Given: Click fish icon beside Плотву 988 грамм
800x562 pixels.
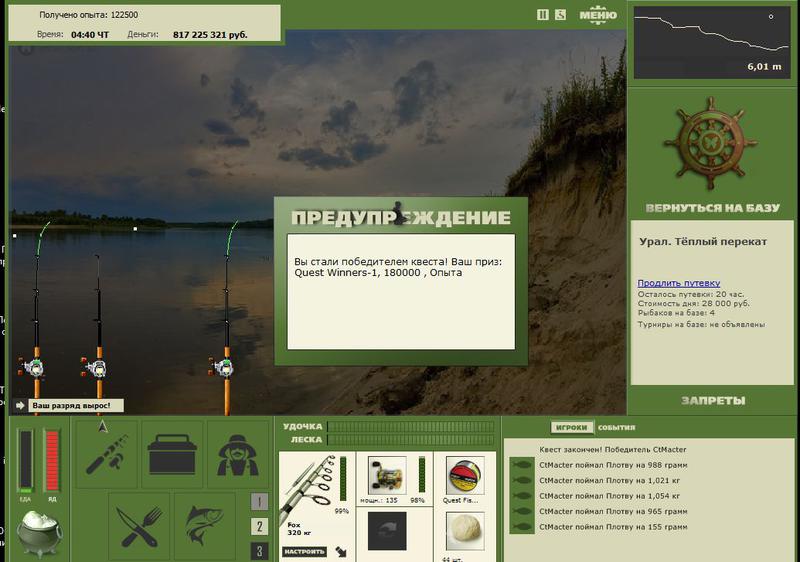Looking at the screenshot, I should [522, 465].
